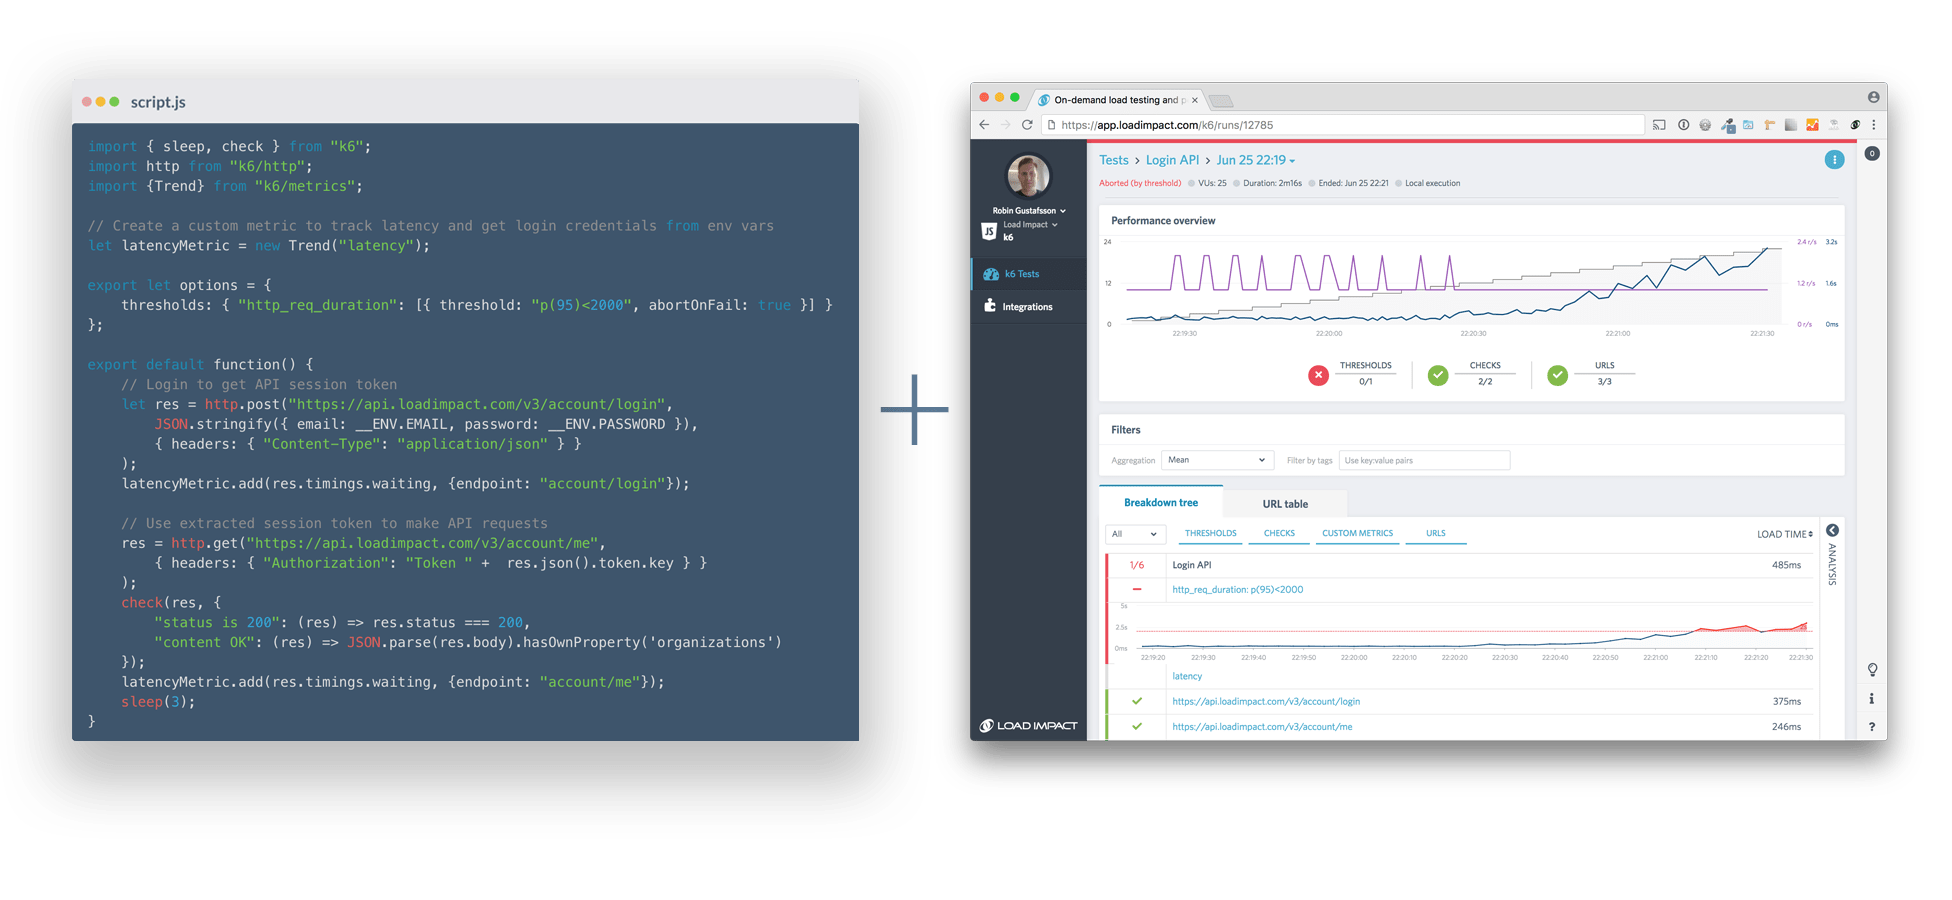Click the Chromecast icon in the browser toolbar
This screenshot has width=1952, height=900.
(1659, 124)
